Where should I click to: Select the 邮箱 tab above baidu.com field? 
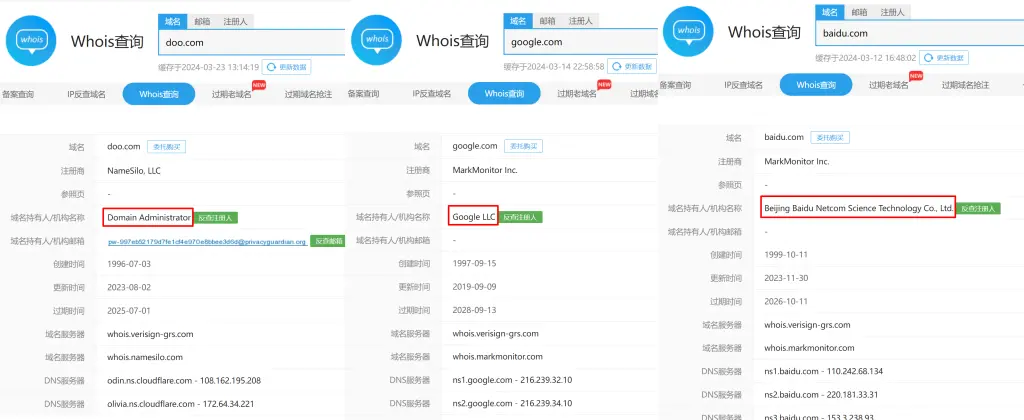(859, 12)
